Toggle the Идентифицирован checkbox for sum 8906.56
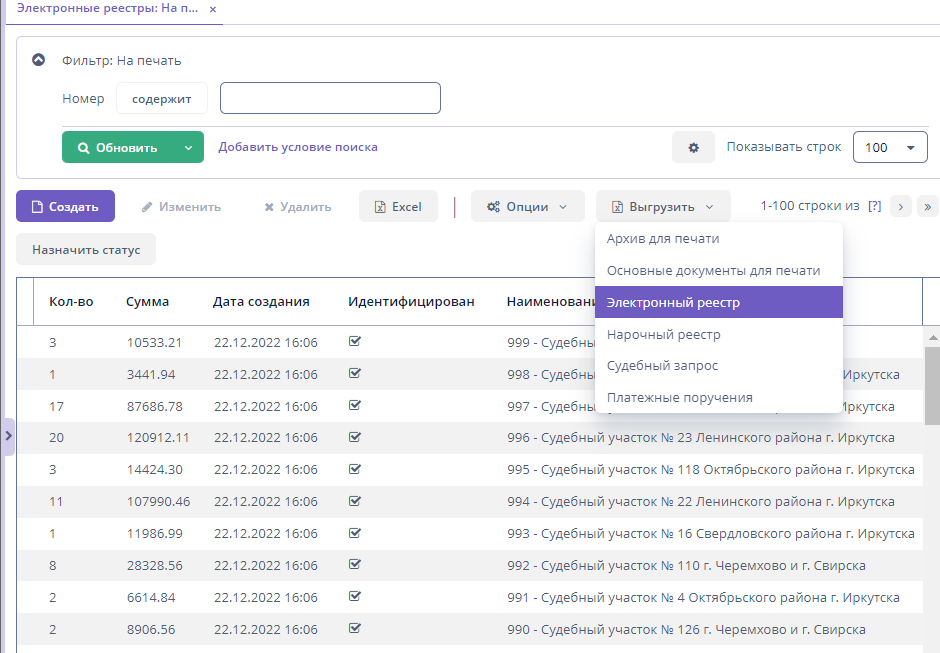940x653 pixels. [x=355, y=629]
